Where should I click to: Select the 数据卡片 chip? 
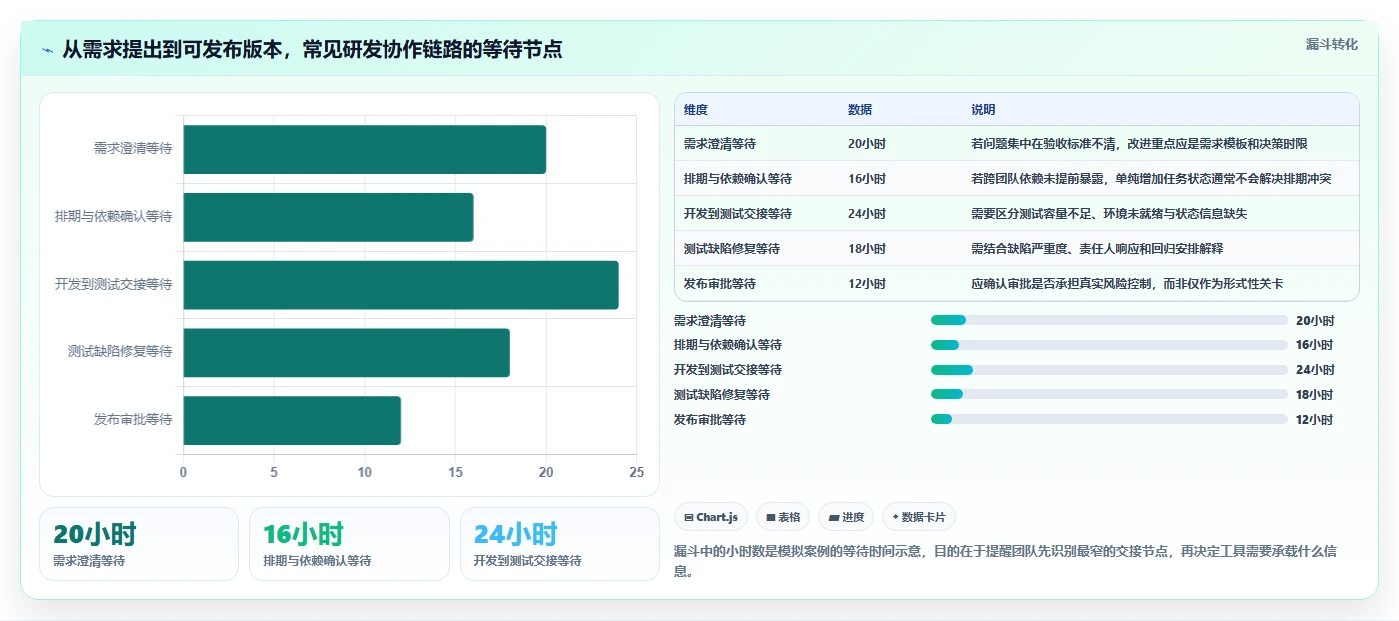tap(918, 517)
